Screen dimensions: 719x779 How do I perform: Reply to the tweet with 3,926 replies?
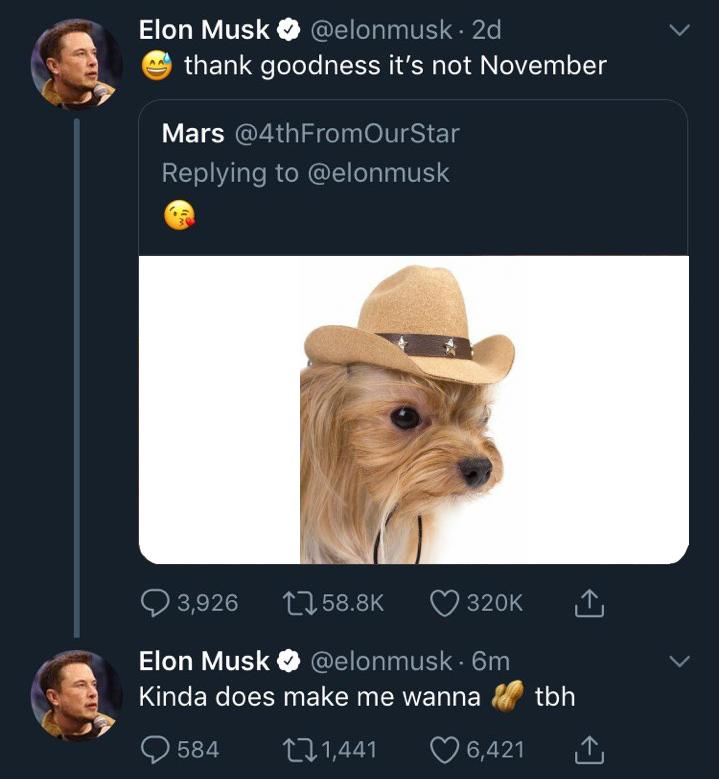tap(156, 602)
